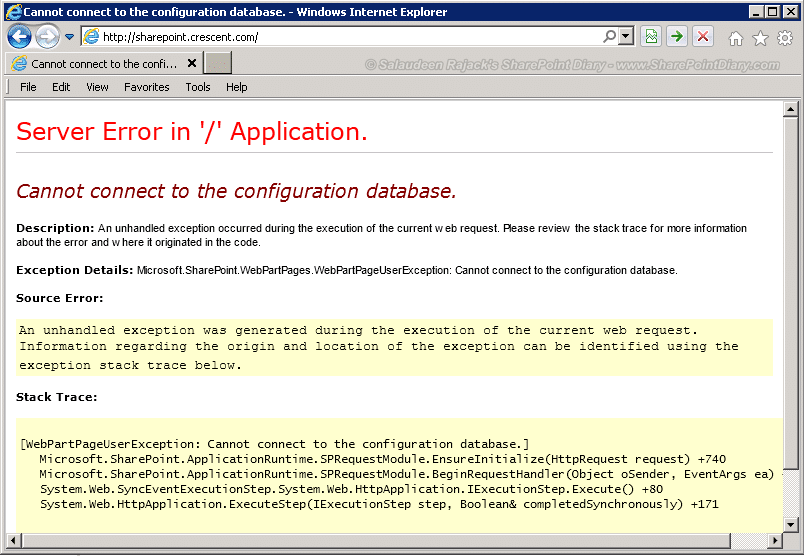Click the green Go arrow button

[x=677, y=36]
